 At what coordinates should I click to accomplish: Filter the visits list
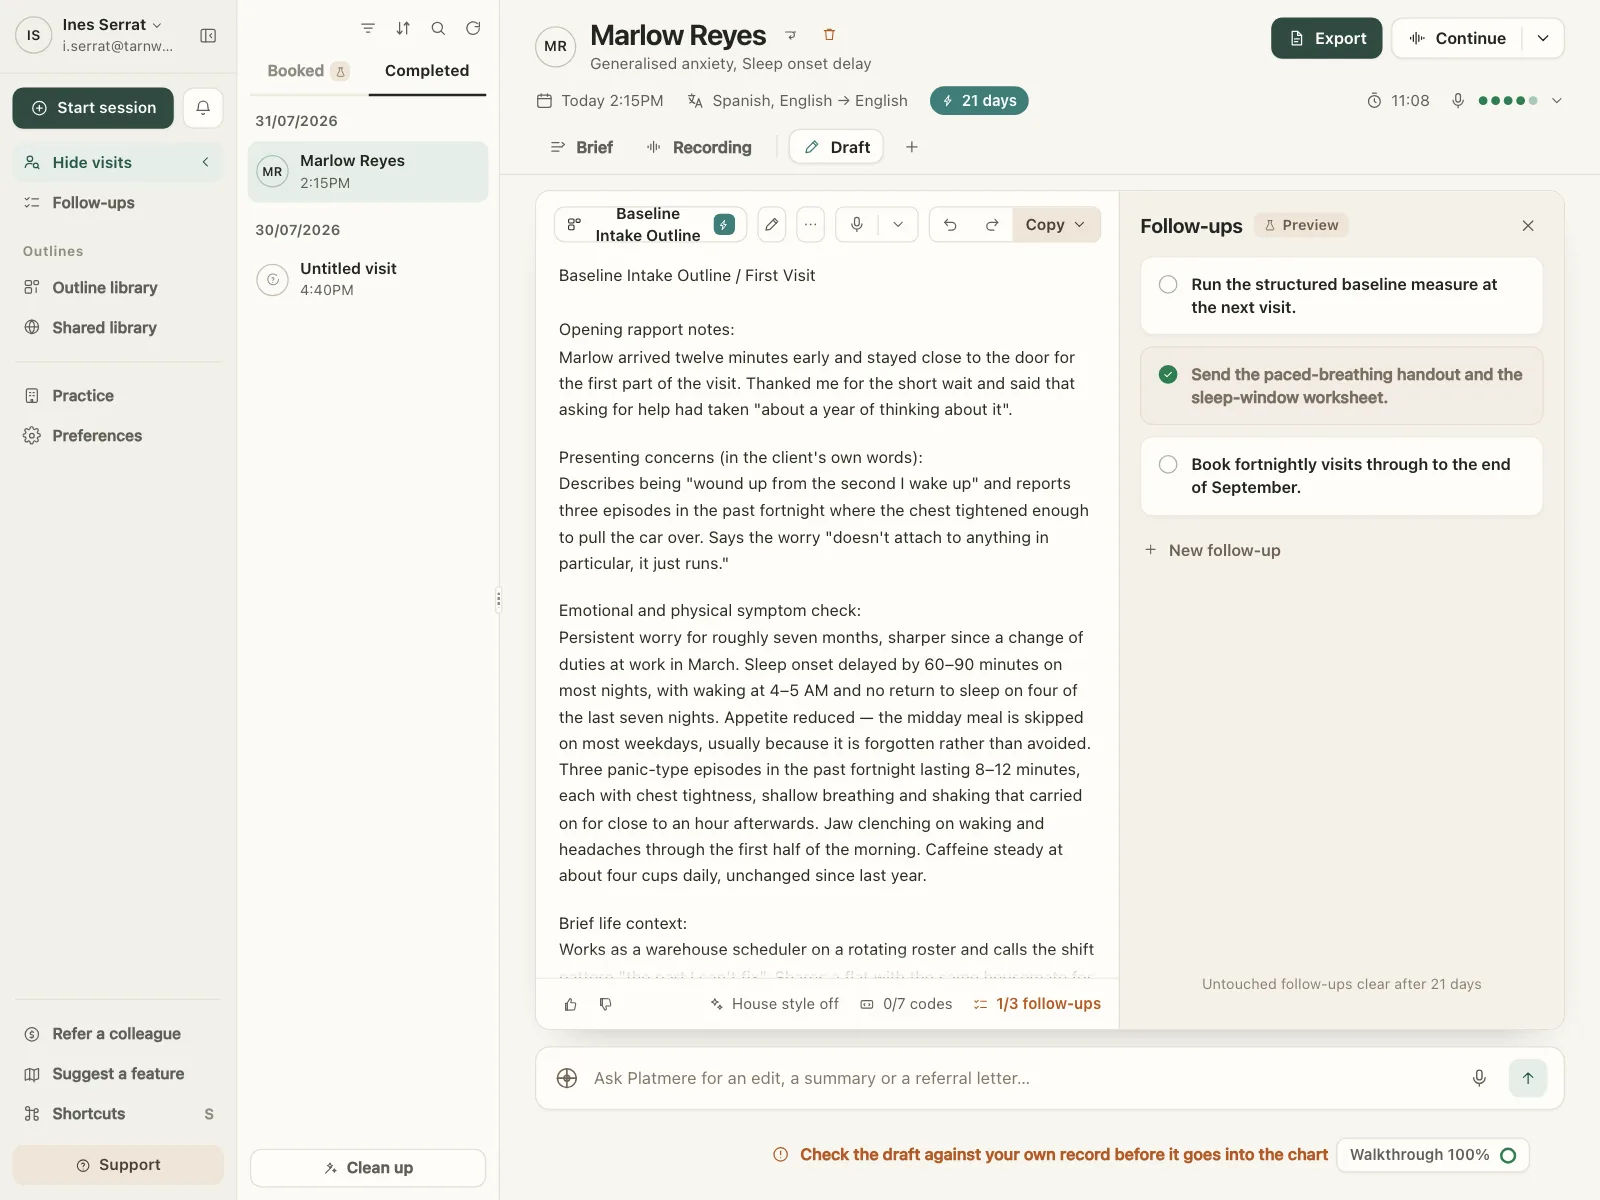[368, 28]
